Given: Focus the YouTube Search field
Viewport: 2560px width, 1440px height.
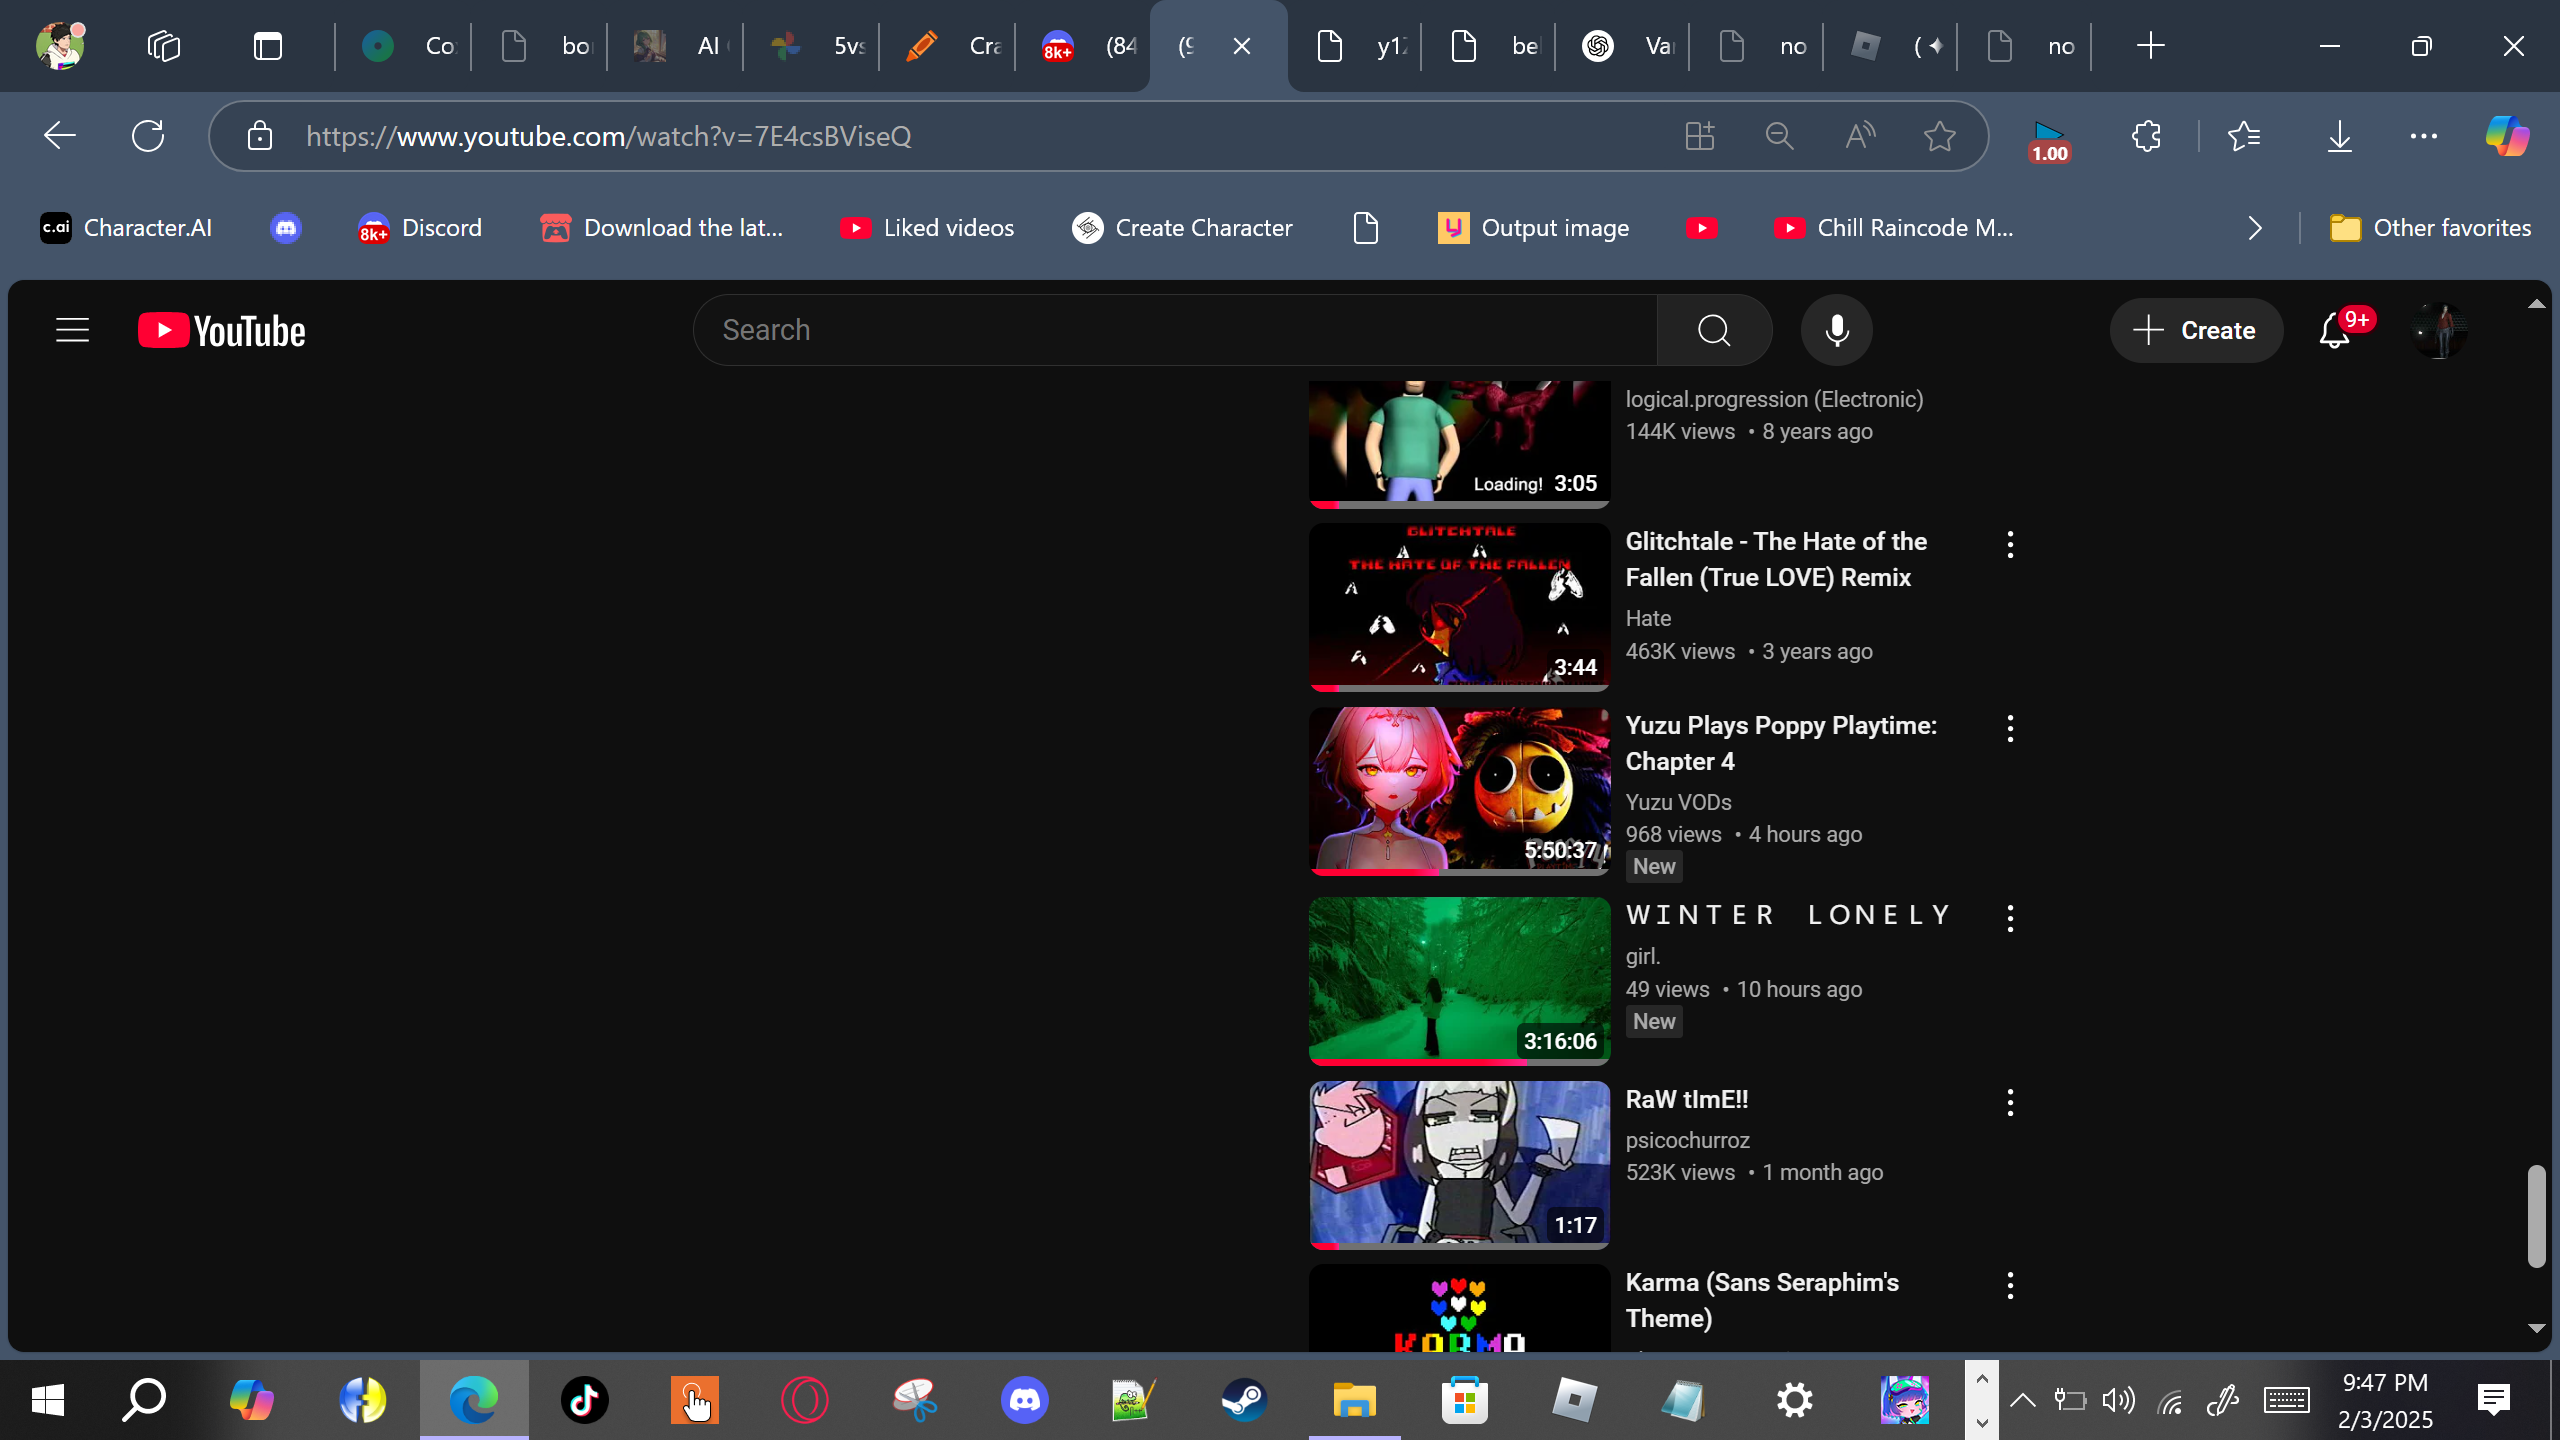Looking at the screenshot, I should click(1175, 330).
